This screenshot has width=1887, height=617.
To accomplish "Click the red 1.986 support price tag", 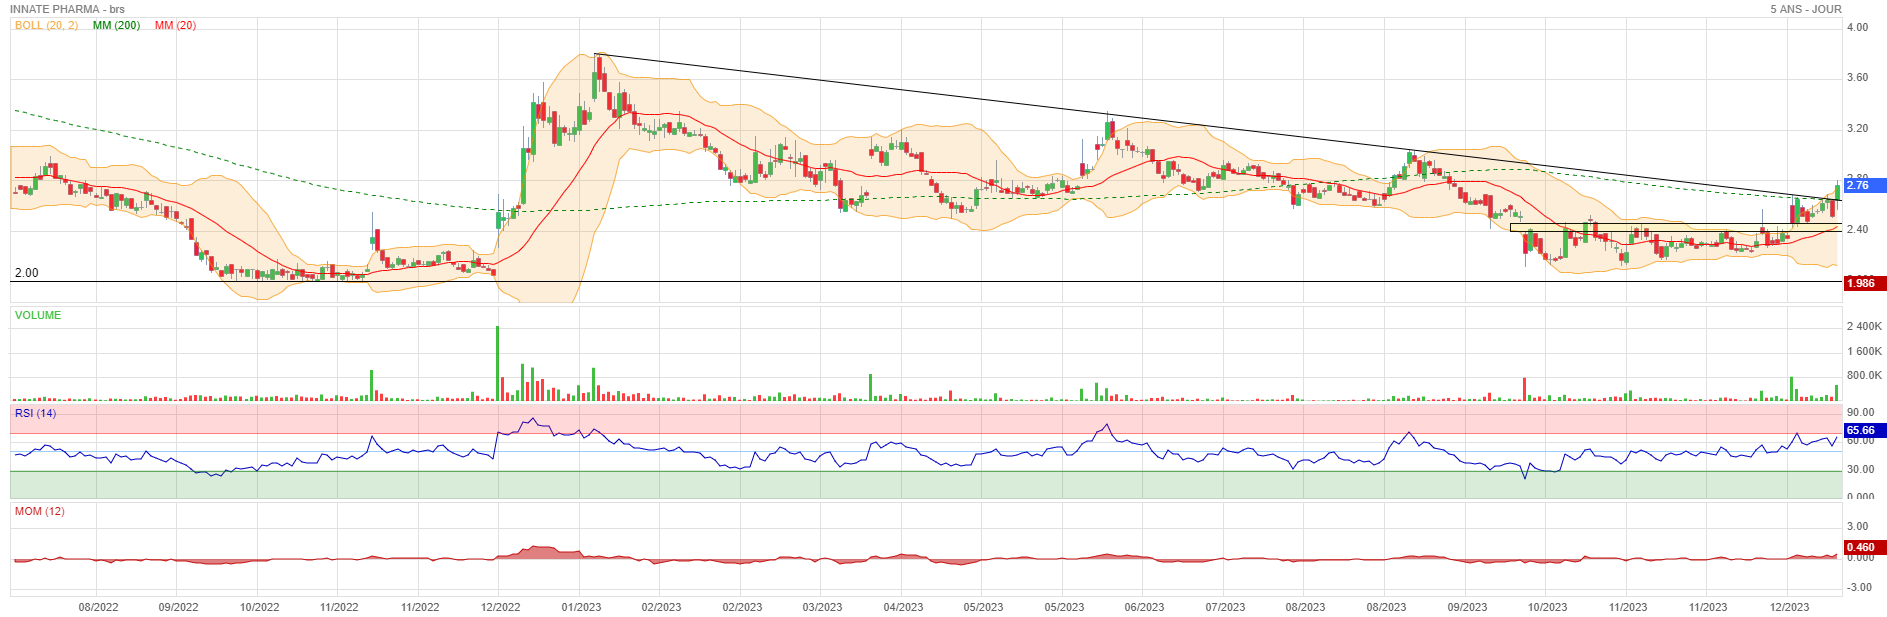I will point(1864,283).
